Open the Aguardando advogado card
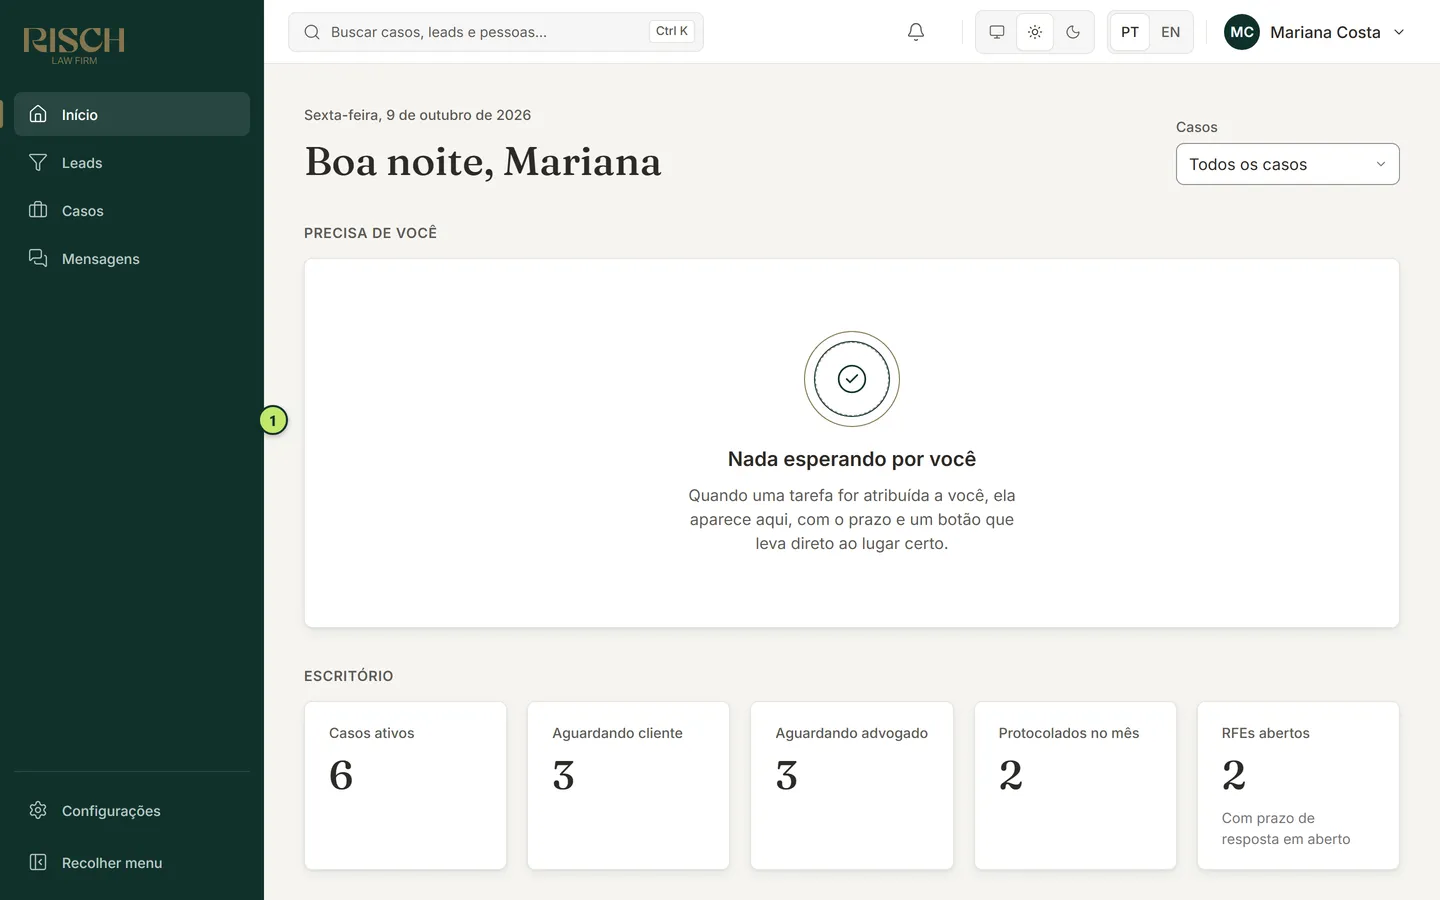Image resolution: width=1440 pixels, height=900 pixels. click(x=852, y=786)
